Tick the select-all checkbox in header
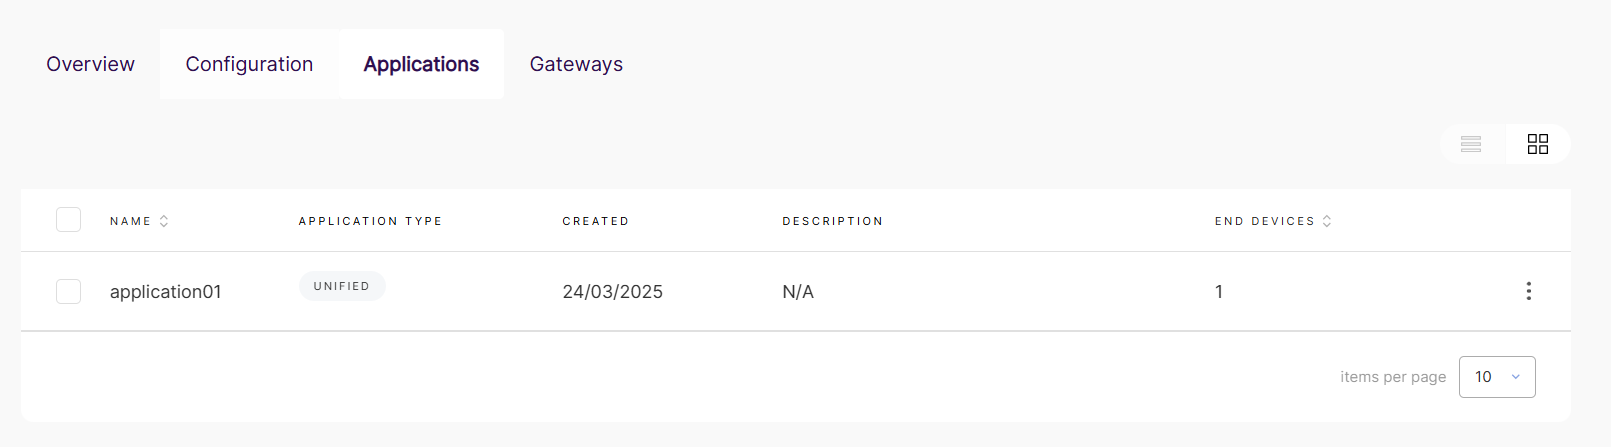Viewport: 1611px width, 447px height. [68, 219]
